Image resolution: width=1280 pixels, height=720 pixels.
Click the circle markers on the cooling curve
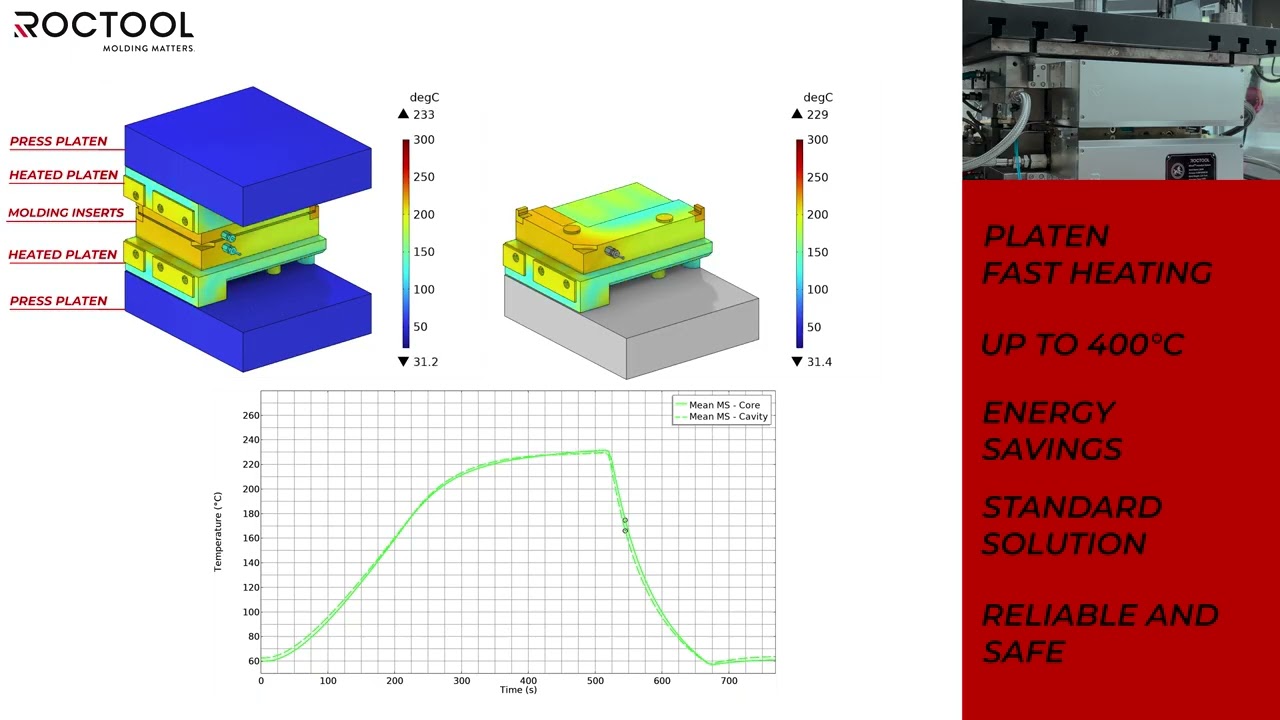point(625,525)
